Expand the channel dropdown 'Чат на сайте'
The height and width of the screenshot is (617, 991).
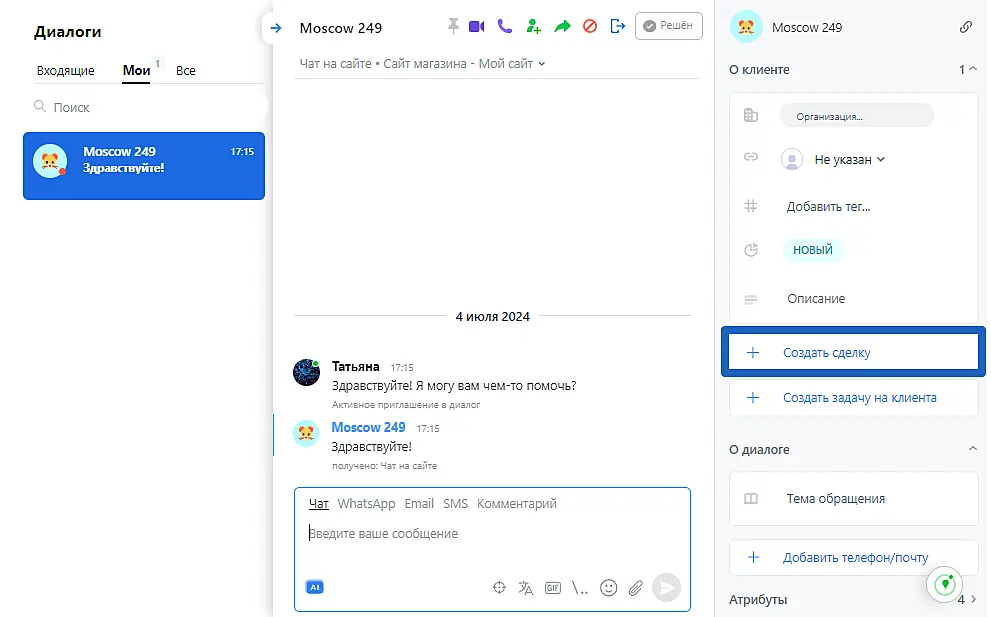pyautogui.click(x=423, y=64)
